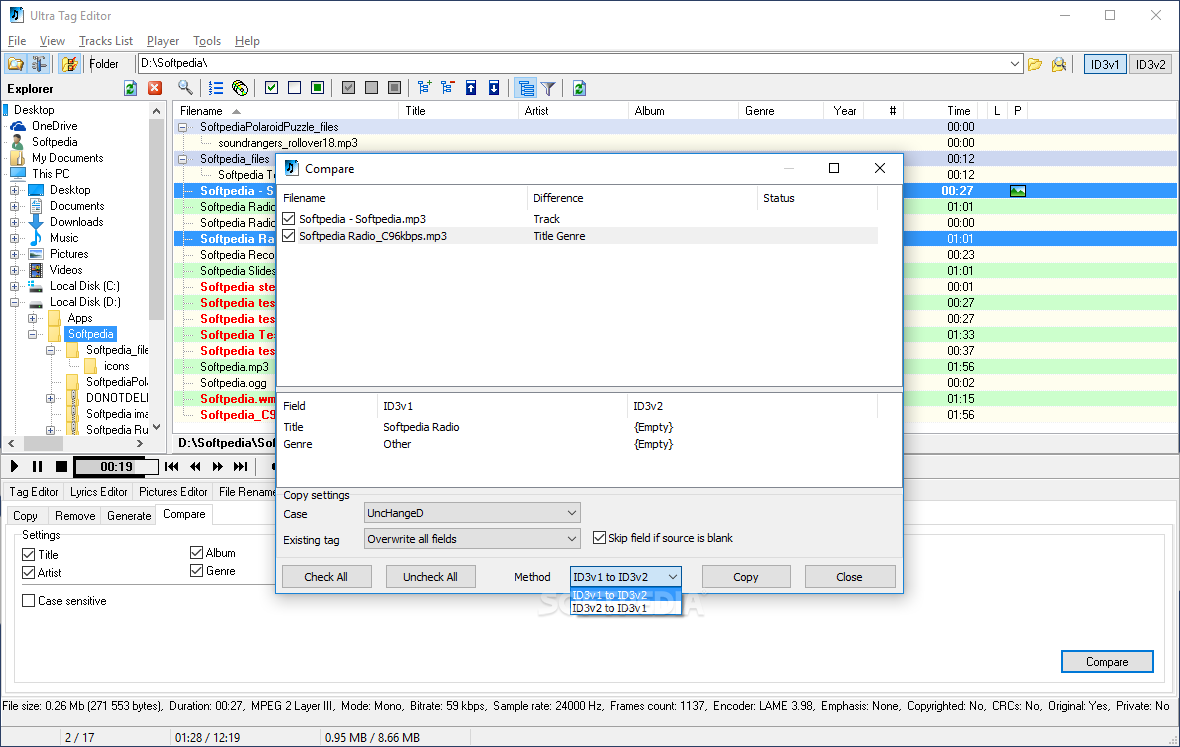
Task: Click the Method dropdown ID3v1 to ID3v2
Action: click(625, 577)
